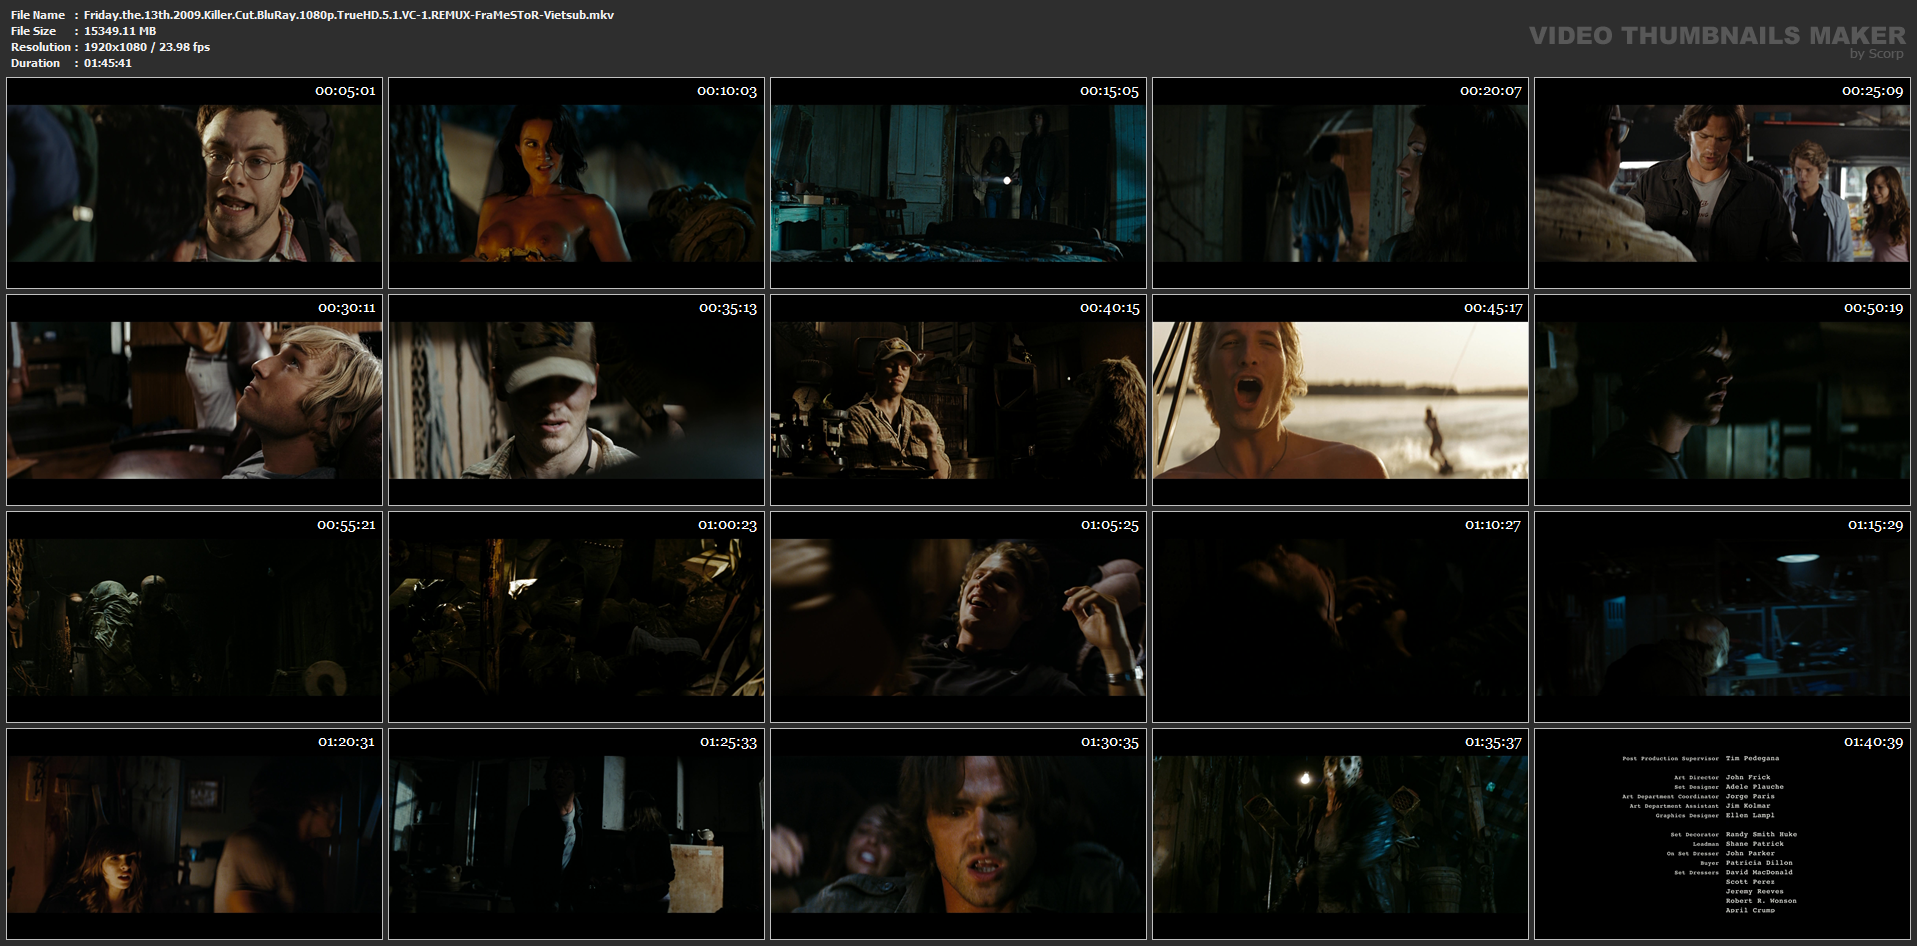Click the File Size label
This screenshot has width=1917, height=946.
tap(34, 31)
